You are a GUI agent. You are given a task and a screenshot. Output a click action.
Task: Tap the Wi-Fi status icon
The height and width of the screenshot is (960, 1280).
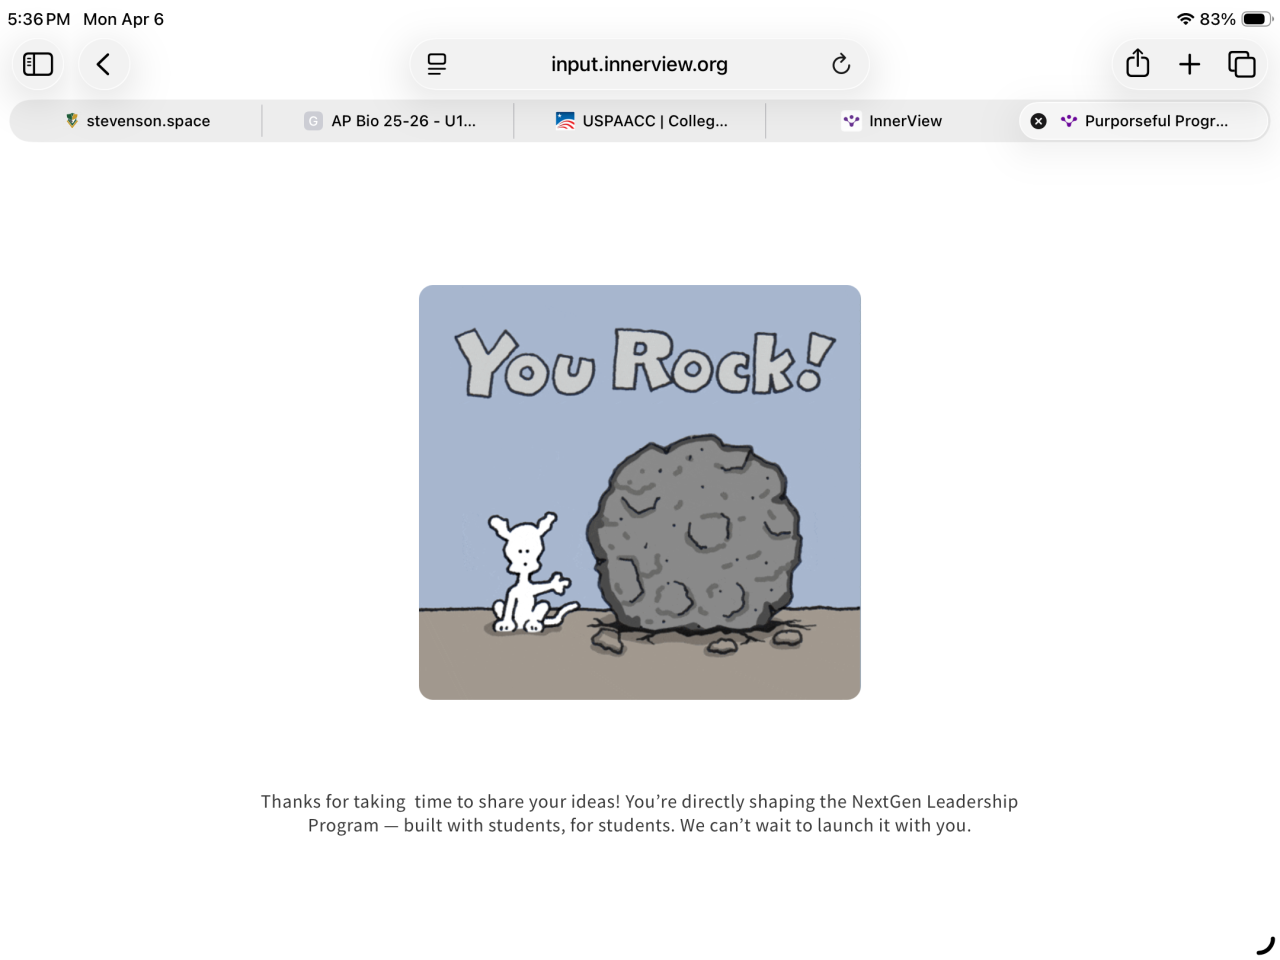[x=1185, y=19]
